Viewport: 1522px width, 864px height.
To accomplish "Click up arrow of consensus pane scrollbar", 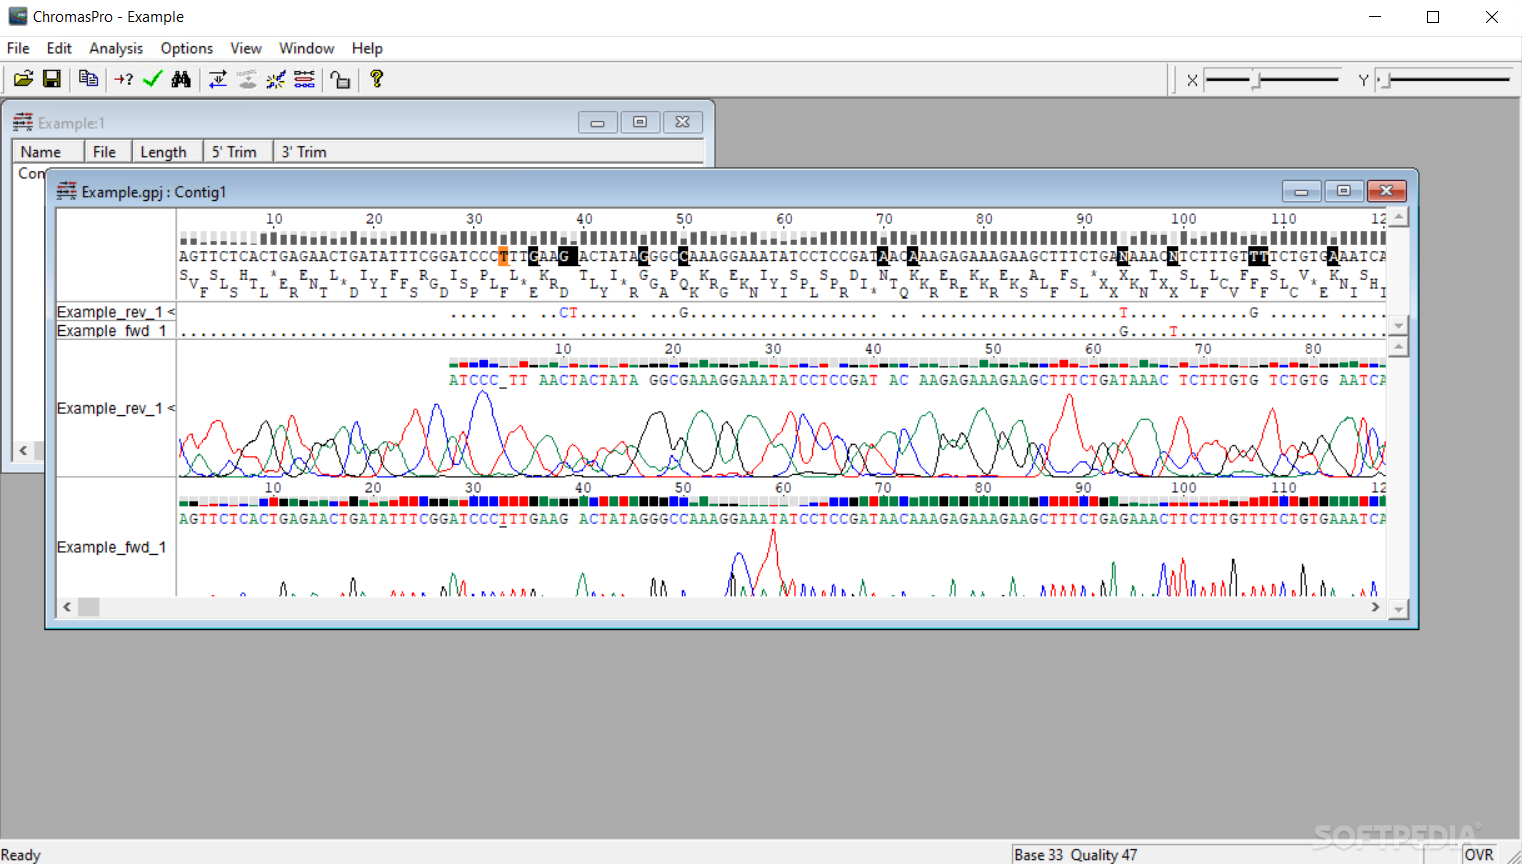I will pyautogui.click(x=1399, y=217).
